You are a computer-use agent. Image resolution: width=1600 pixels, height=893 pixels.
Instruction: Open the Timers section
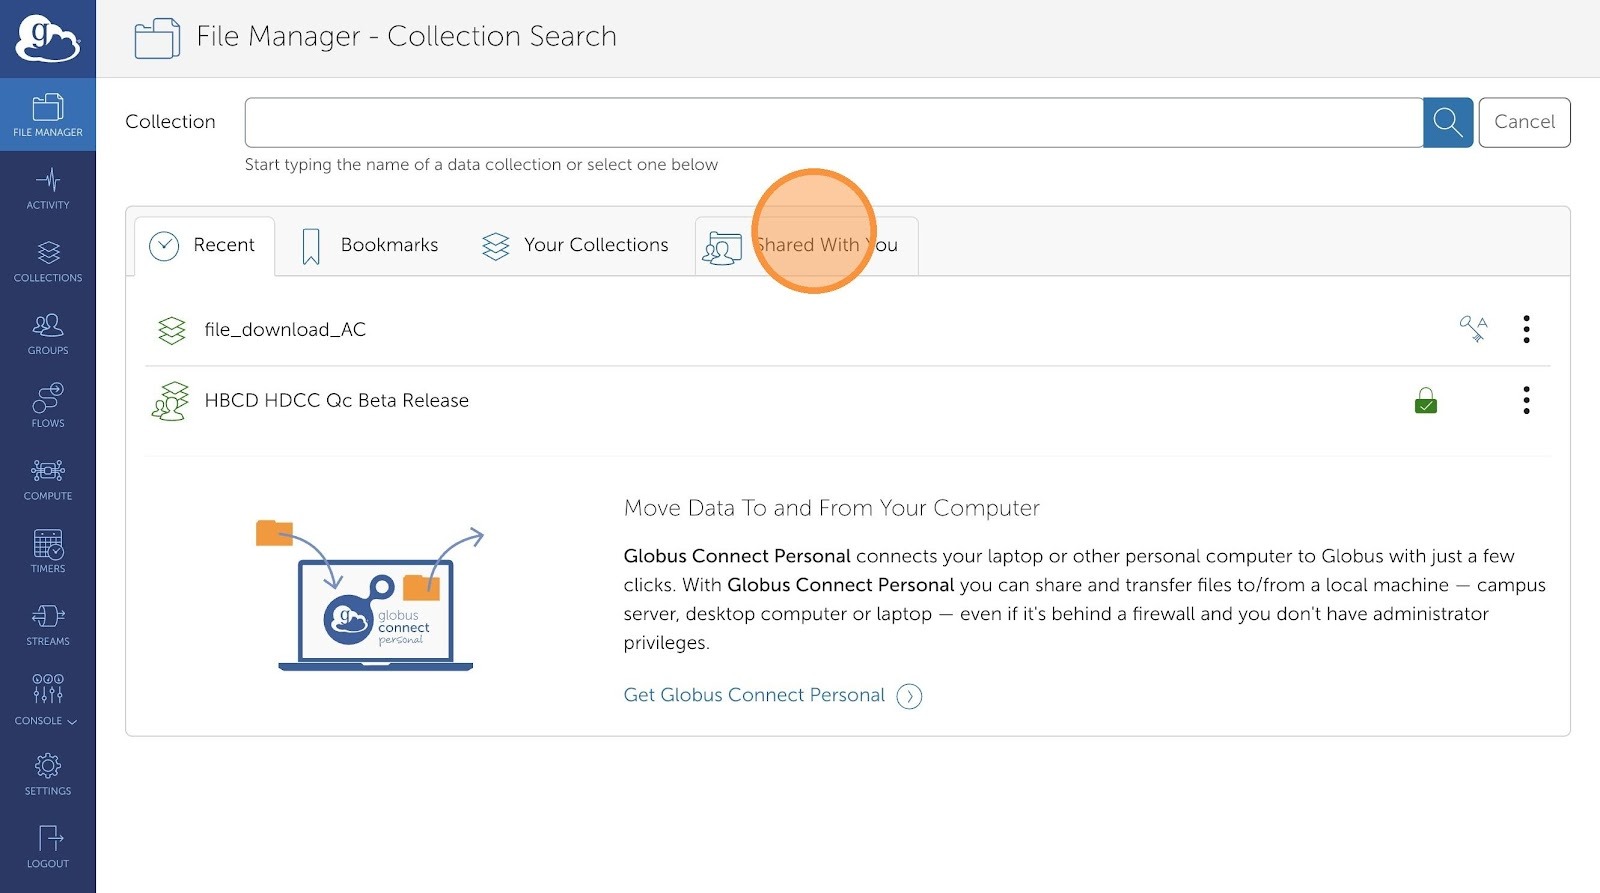[x=48, y=551]
